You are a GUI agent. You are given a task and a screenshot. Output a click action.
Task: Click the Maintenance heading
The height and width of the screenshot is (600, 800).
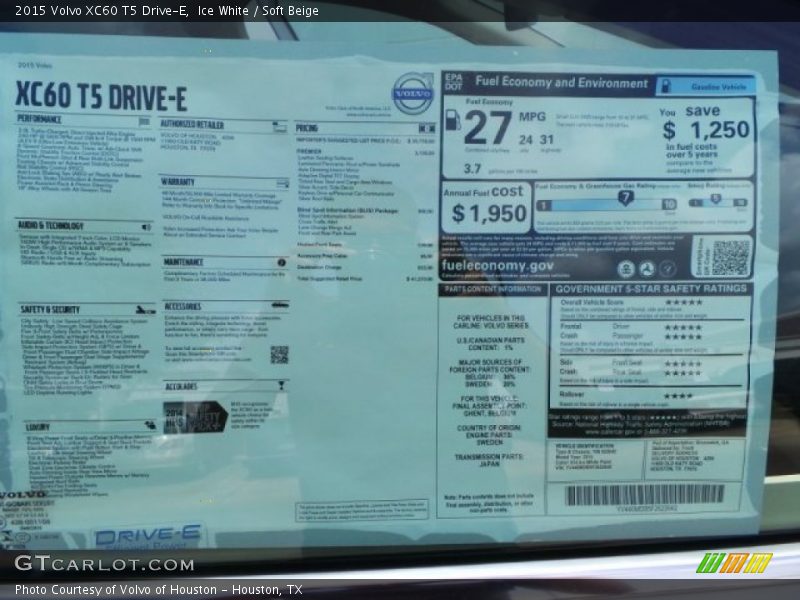(183, 262)
